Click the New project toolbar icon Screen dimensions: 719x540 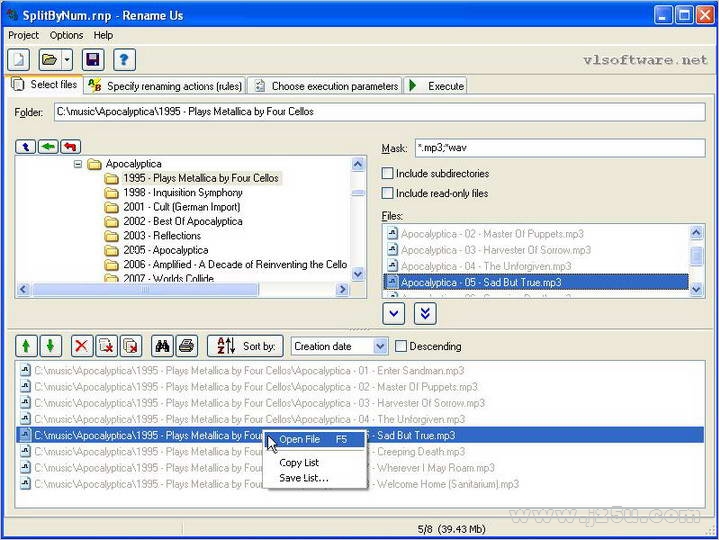[x=18, y=60]
